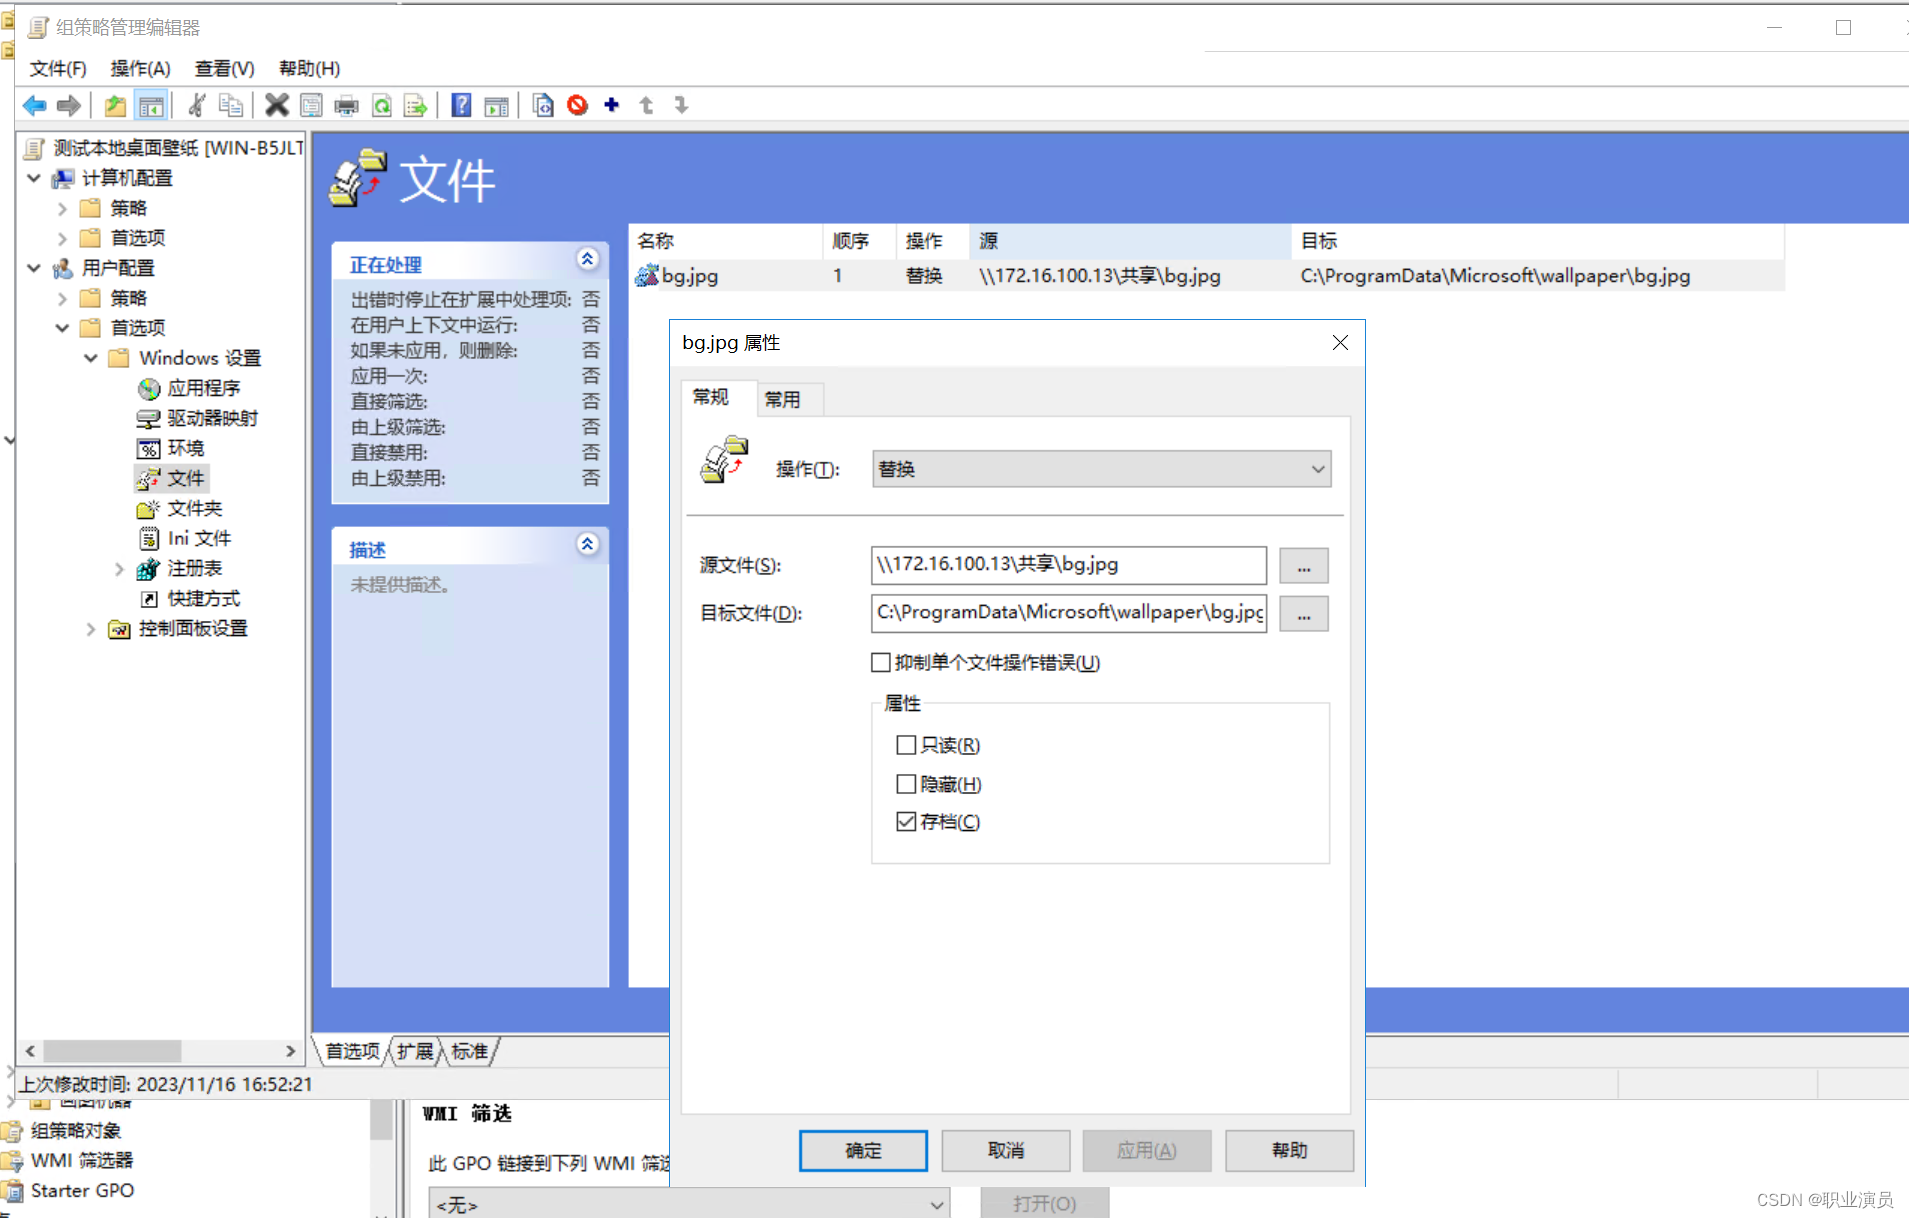Click the 确定 button
This screenshot has height=1218, width=1909.
point(863,1150)
